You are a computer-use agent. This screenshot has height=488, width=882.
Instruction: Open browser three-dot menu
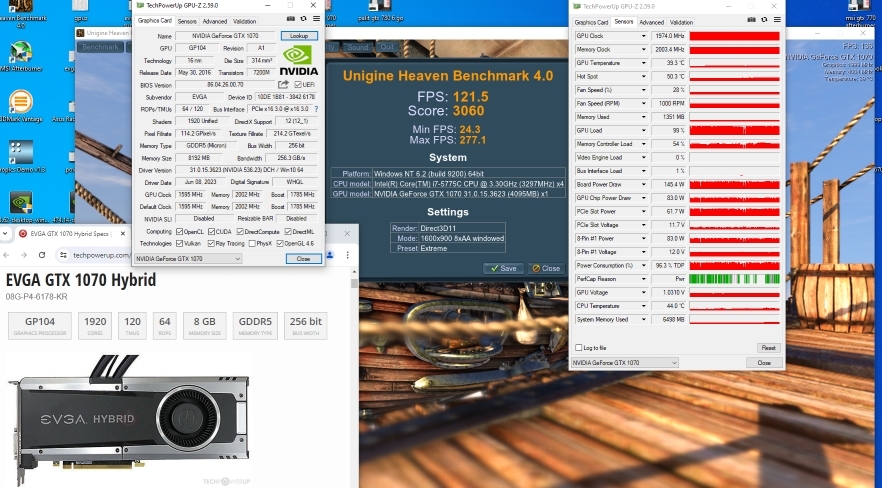point(348,255)
